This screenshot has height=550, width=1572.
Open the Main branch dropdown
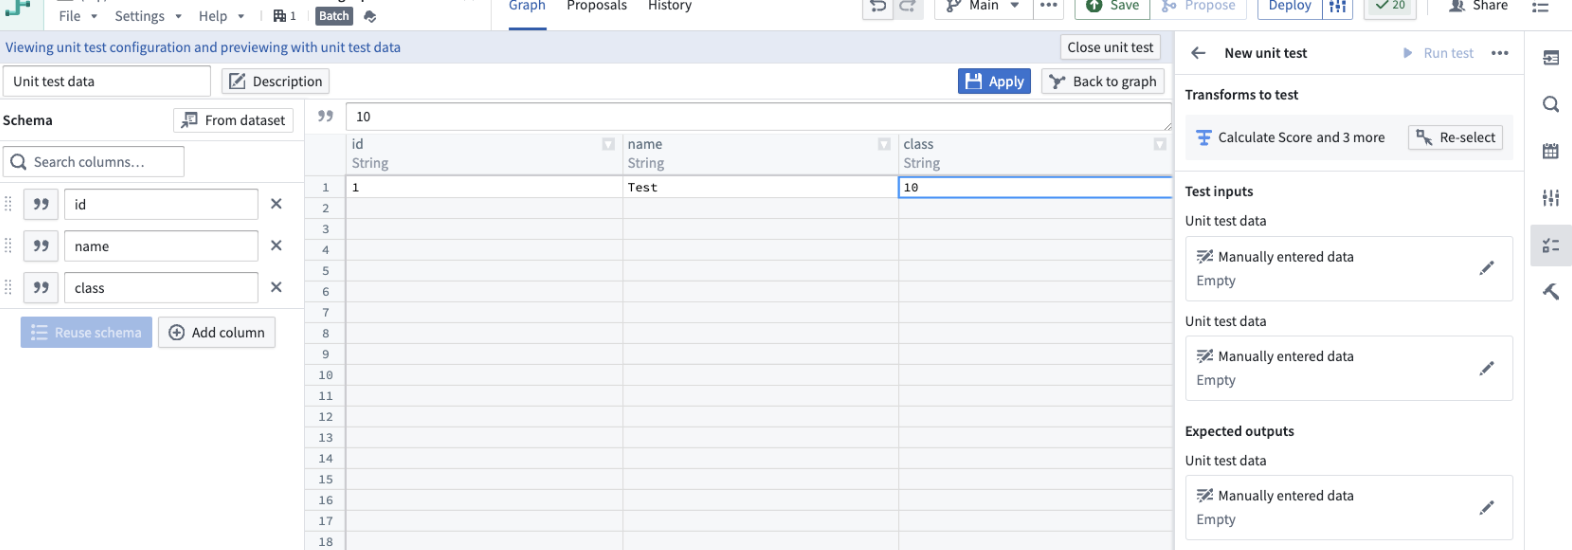[982, 7]
